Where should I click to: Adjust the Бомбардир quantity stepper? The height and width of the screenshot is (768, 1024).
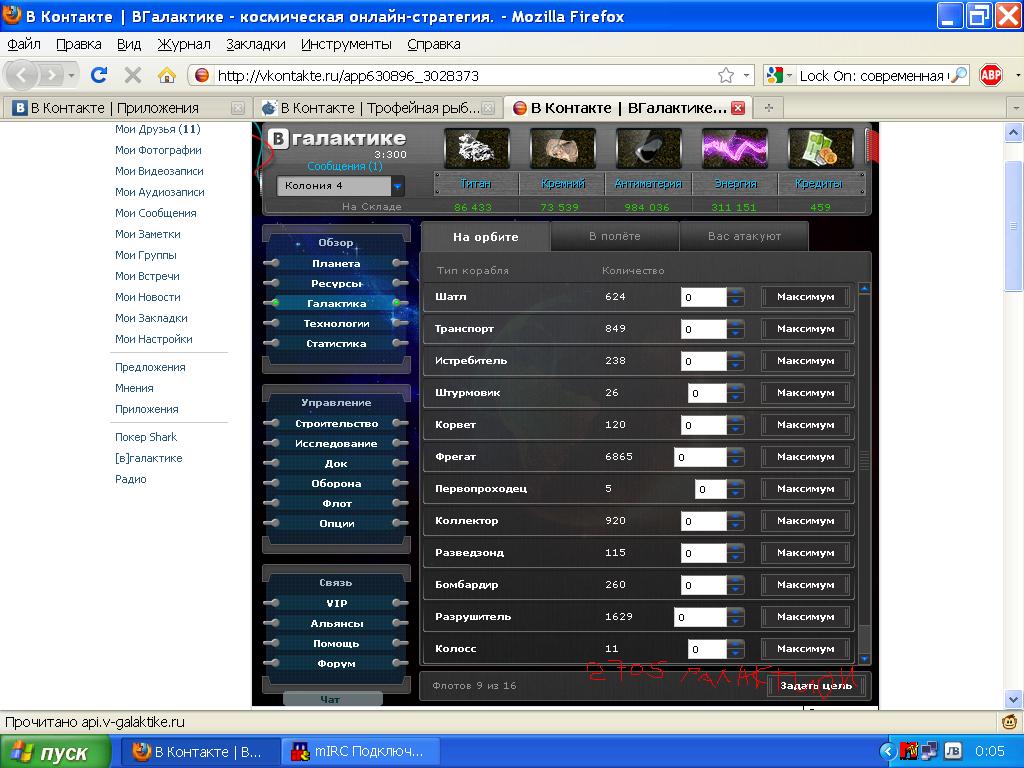coord(735,585)
